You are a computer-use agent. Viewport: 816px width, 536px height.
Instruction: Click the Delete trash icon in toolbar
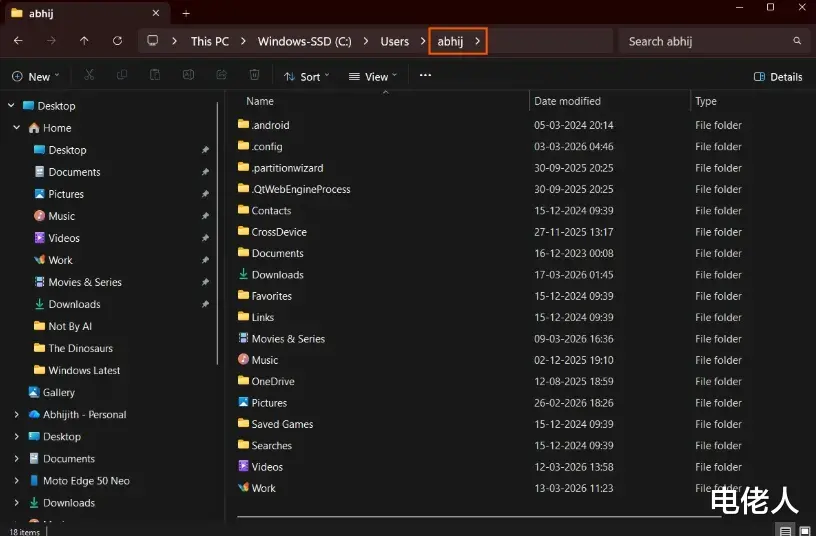tap(254, 76)
